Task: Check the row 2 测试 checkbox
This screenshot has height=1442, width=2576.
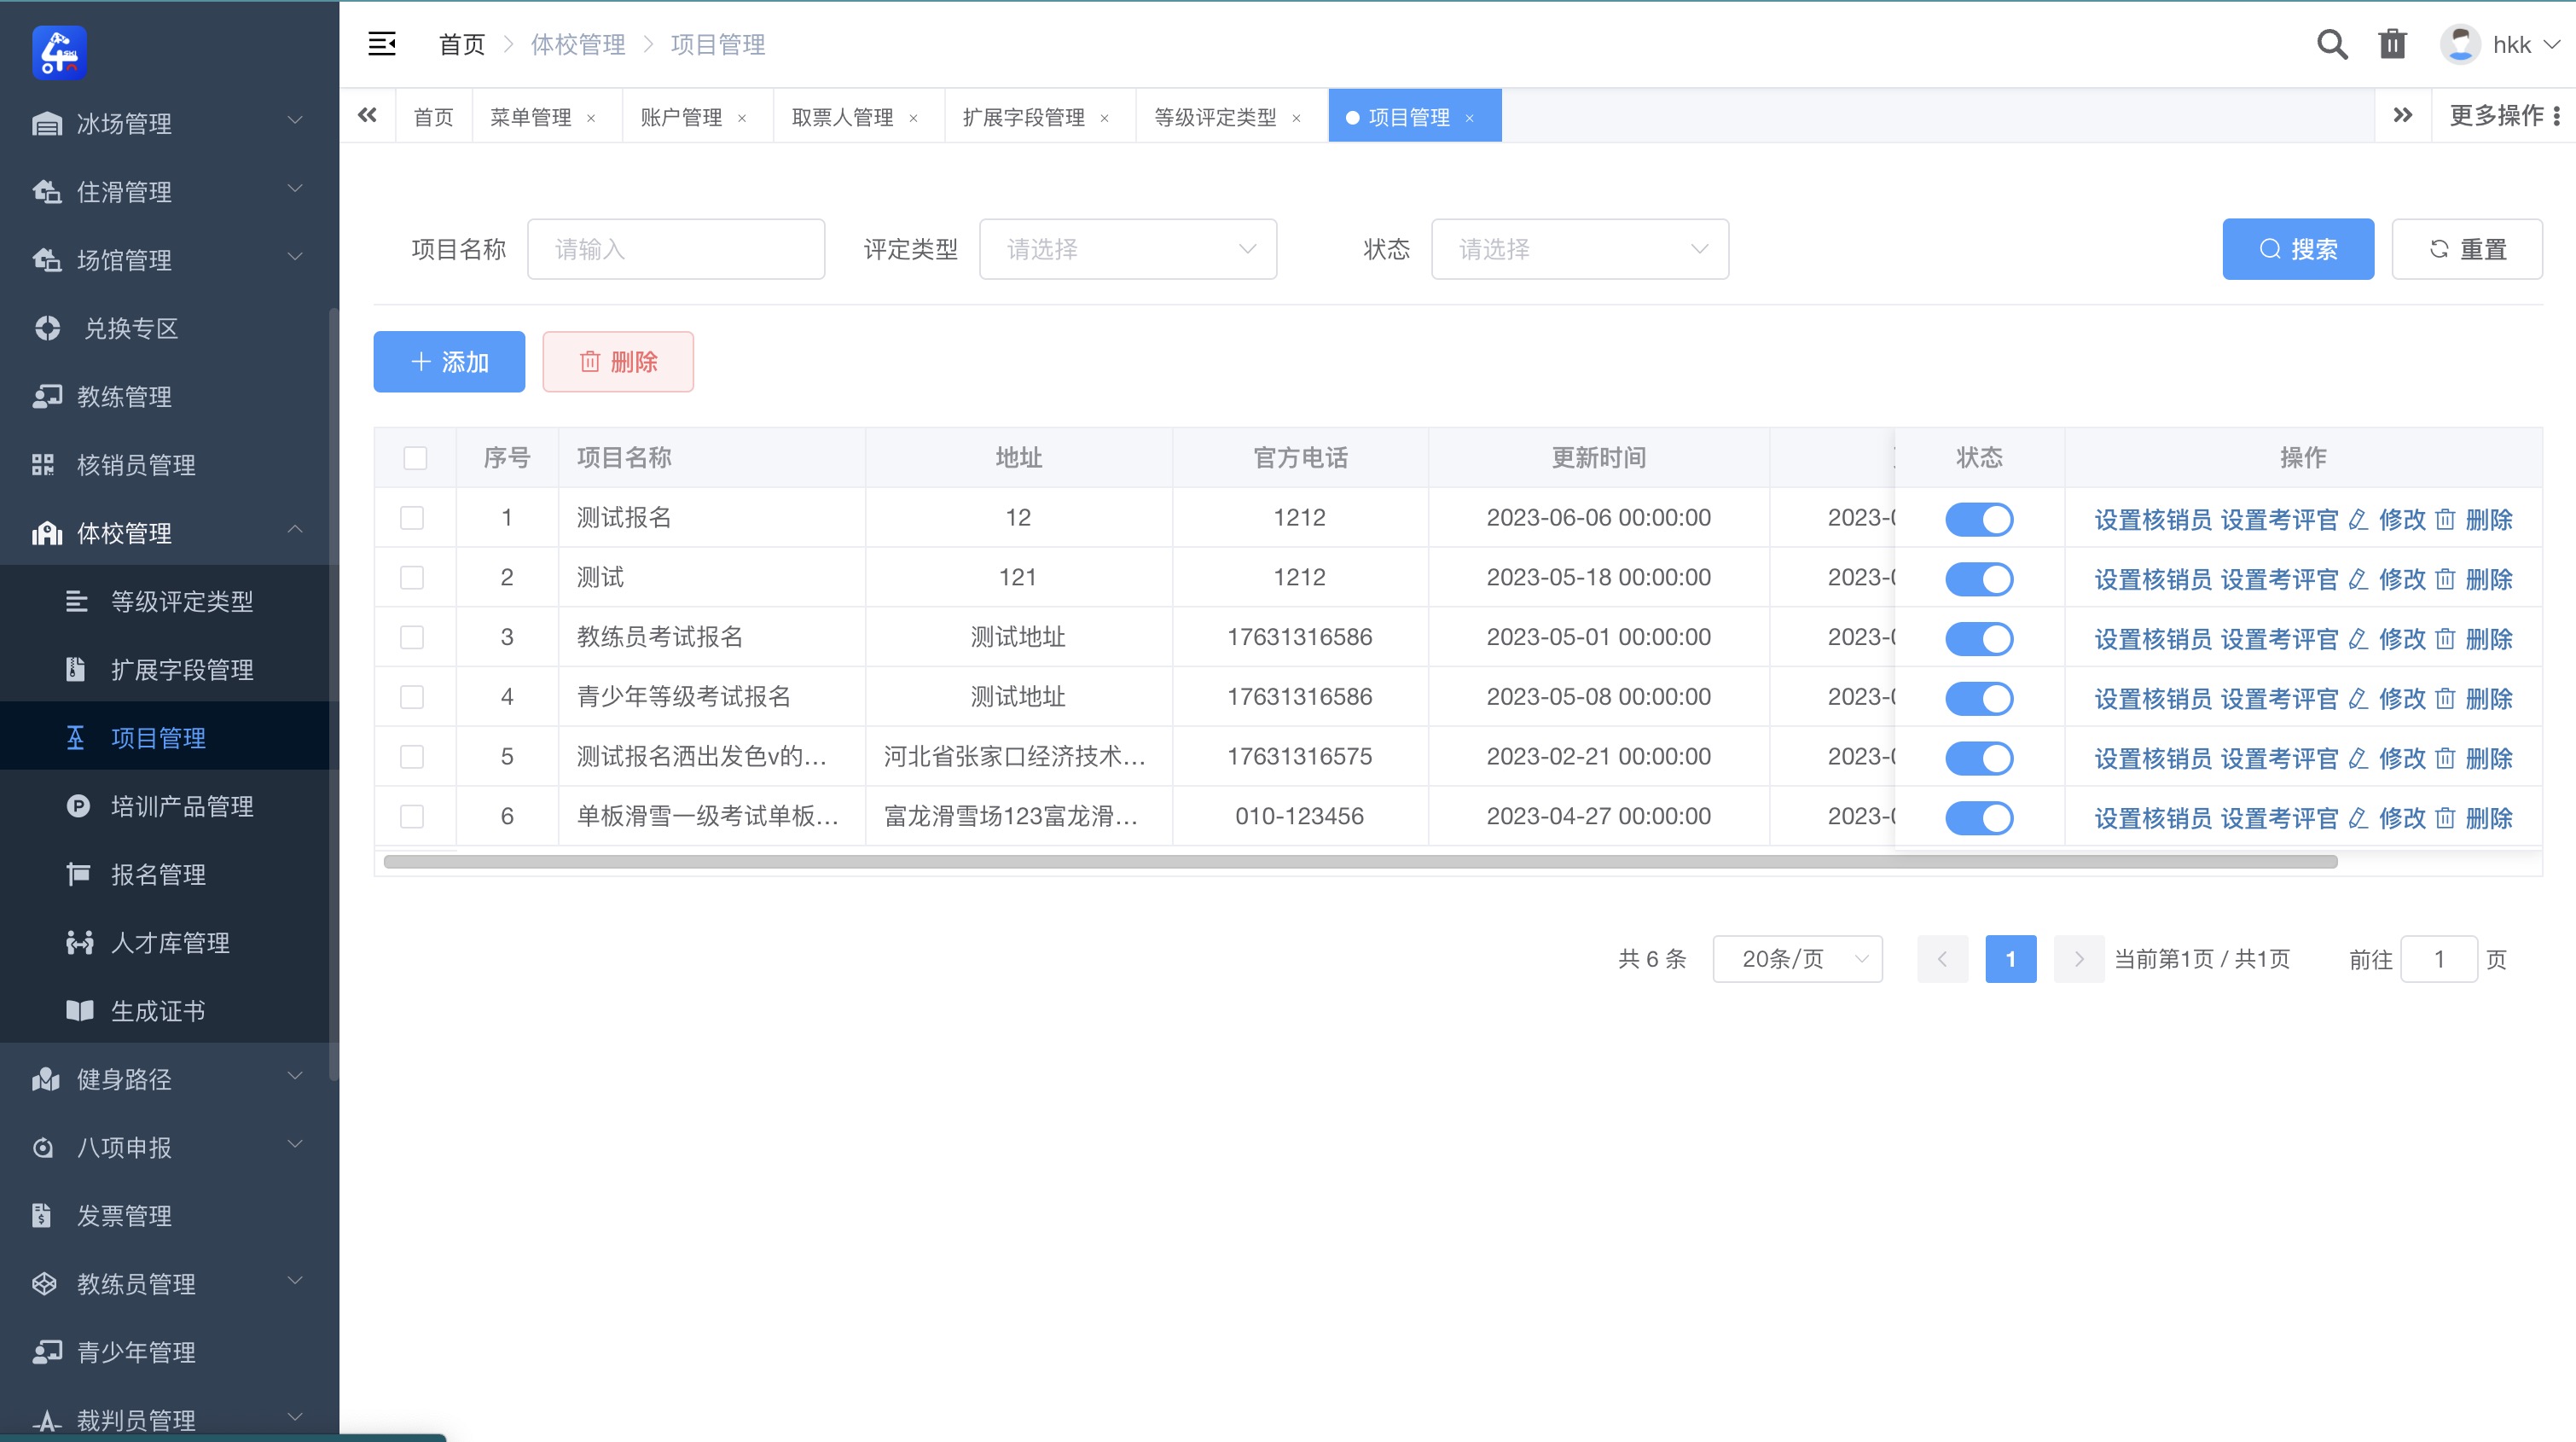Action: [412, 578]
